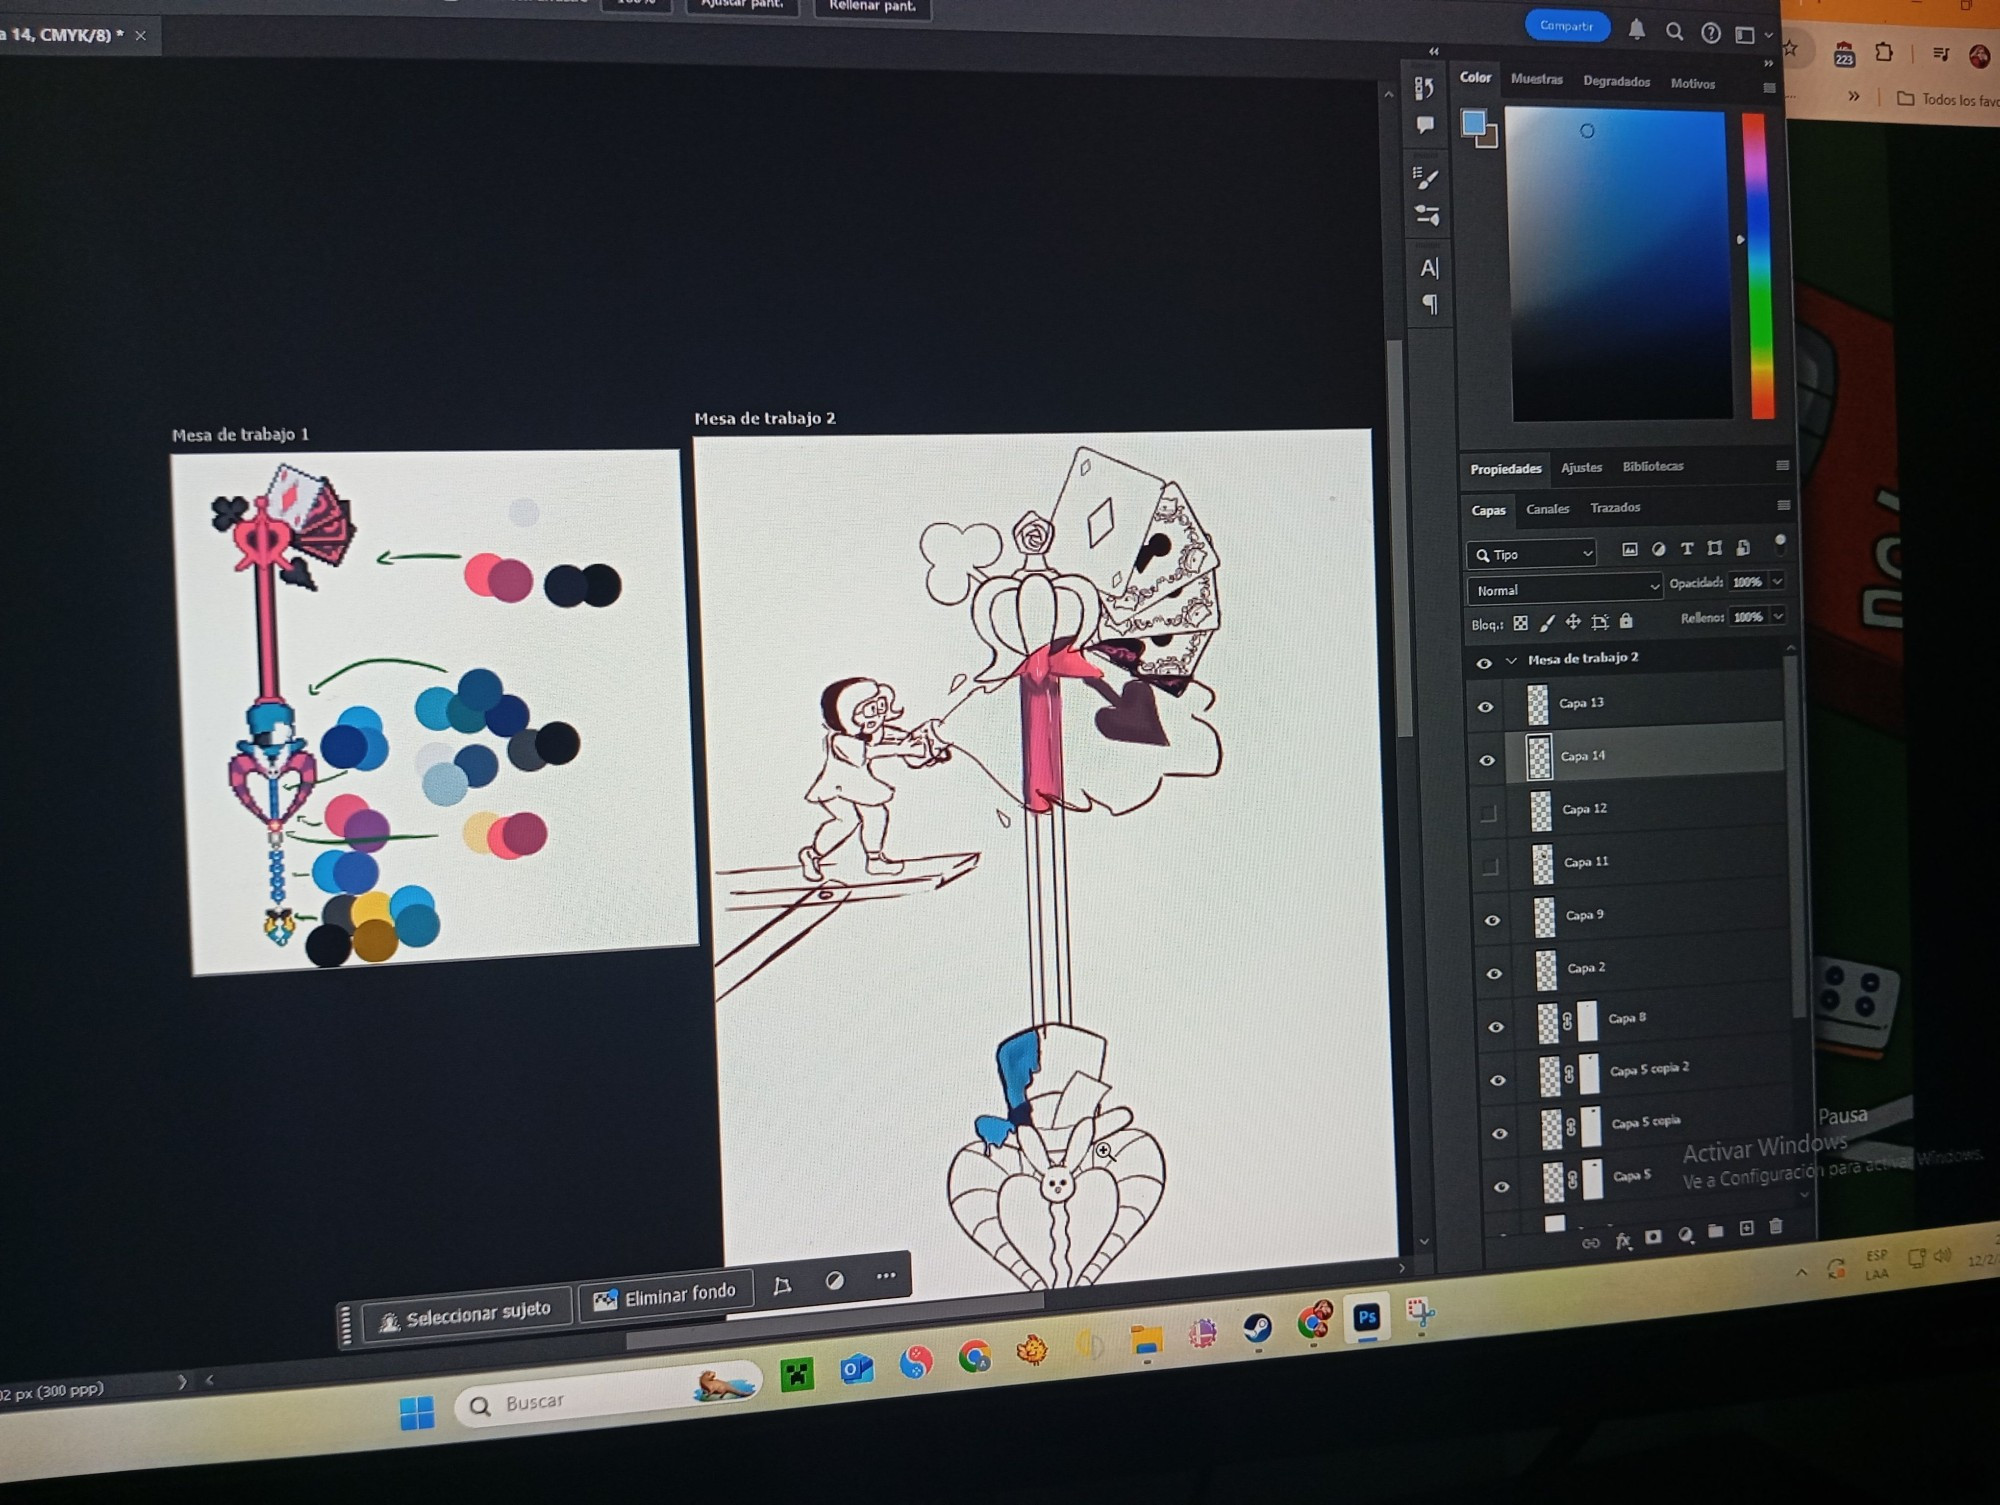
Task: Filter layers by adjustment layers icon
Action: 1659,549
